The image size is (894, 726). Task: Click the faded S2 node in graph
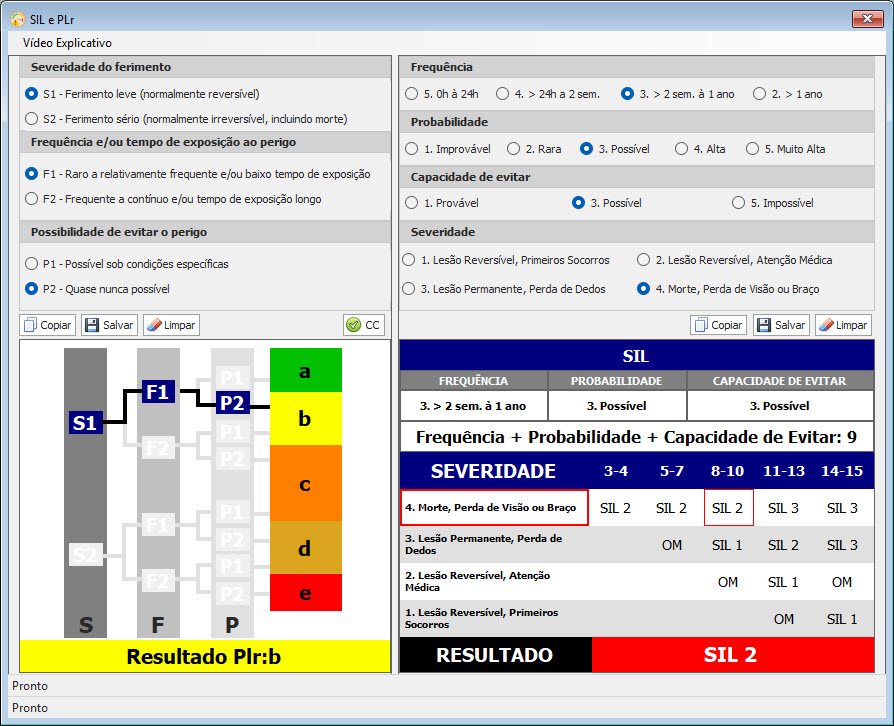coord(86,554)
